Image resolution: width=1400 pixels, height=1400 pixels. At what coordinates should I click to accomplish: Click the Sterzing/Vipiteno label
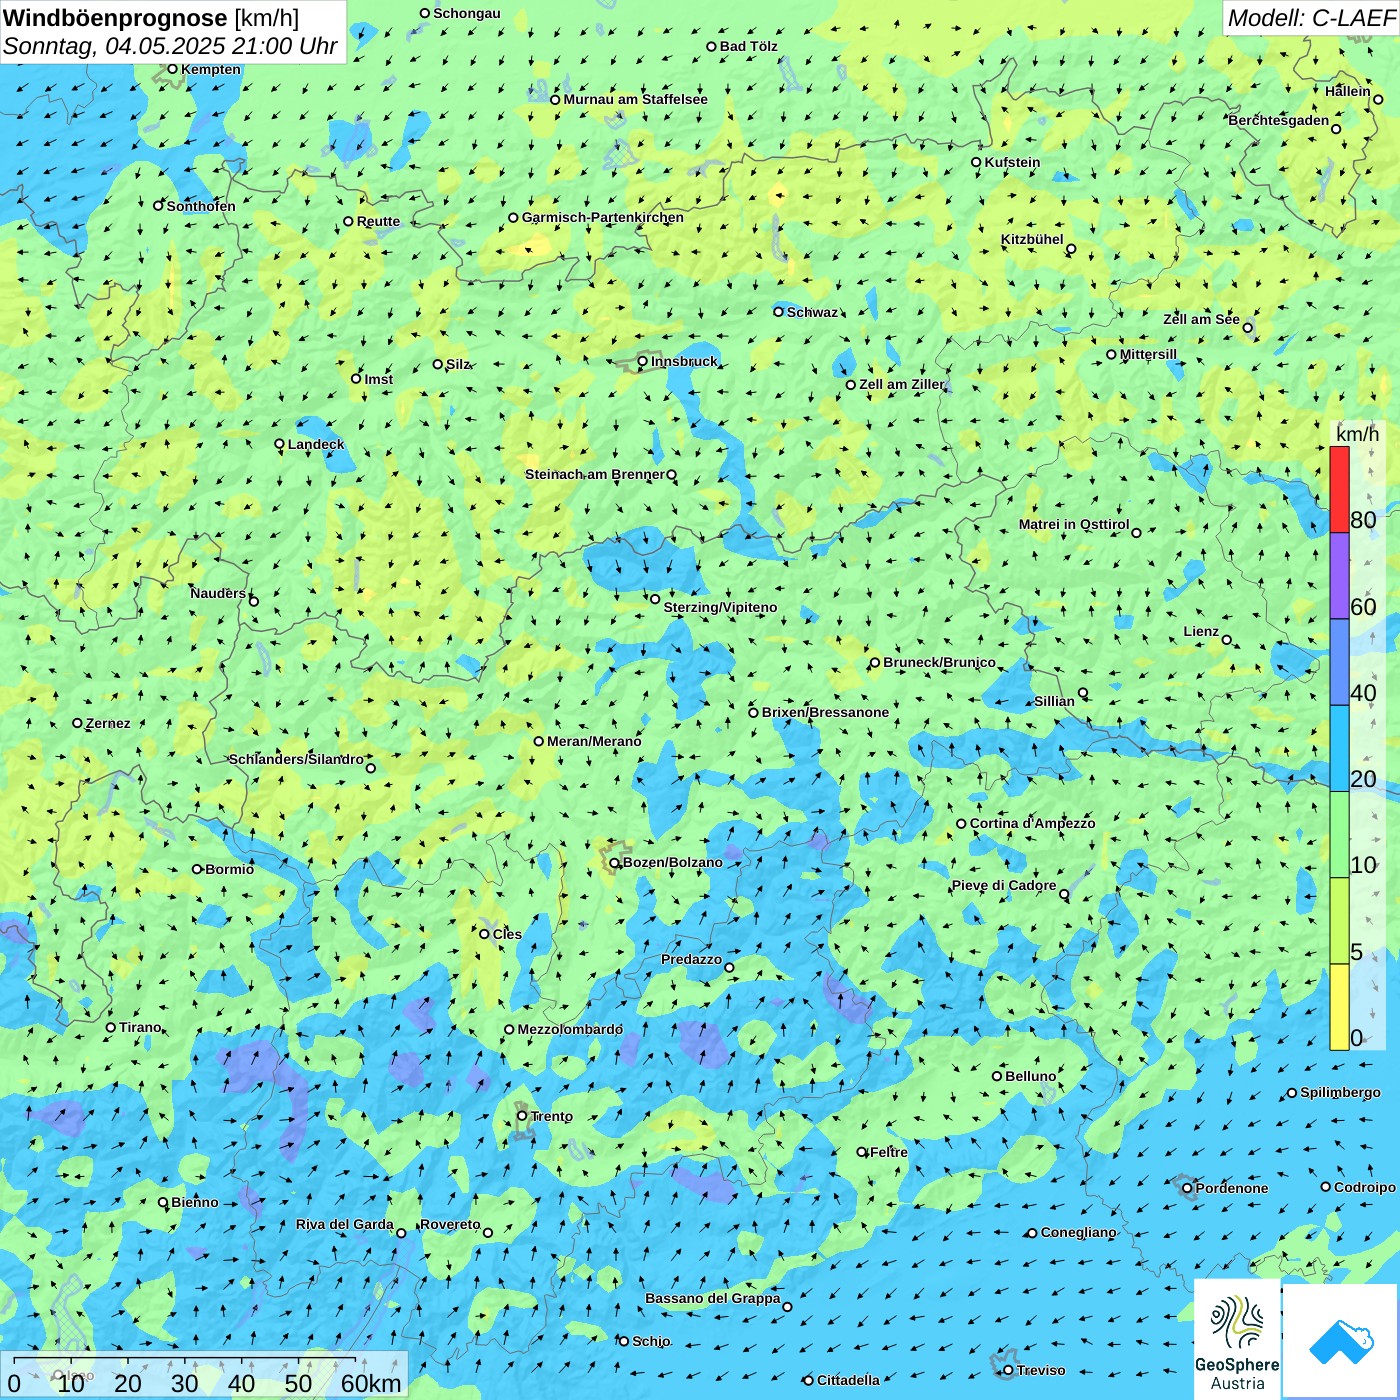click(x=720, y=607)
